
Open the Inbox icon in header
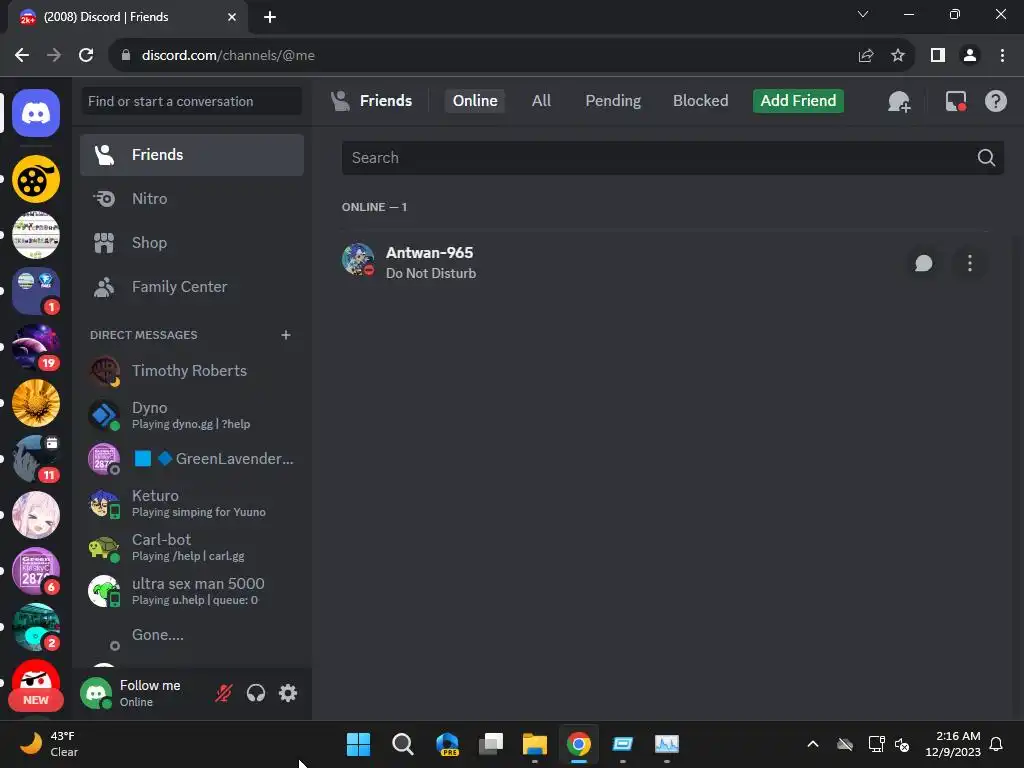point(955,101)
